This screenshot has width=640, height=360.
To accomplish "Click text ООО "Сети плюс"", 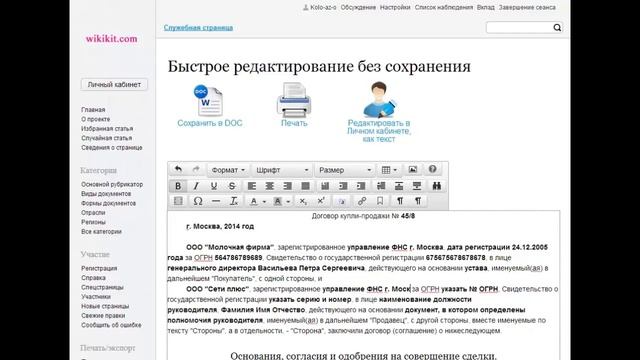I will [x=218, y=289].
